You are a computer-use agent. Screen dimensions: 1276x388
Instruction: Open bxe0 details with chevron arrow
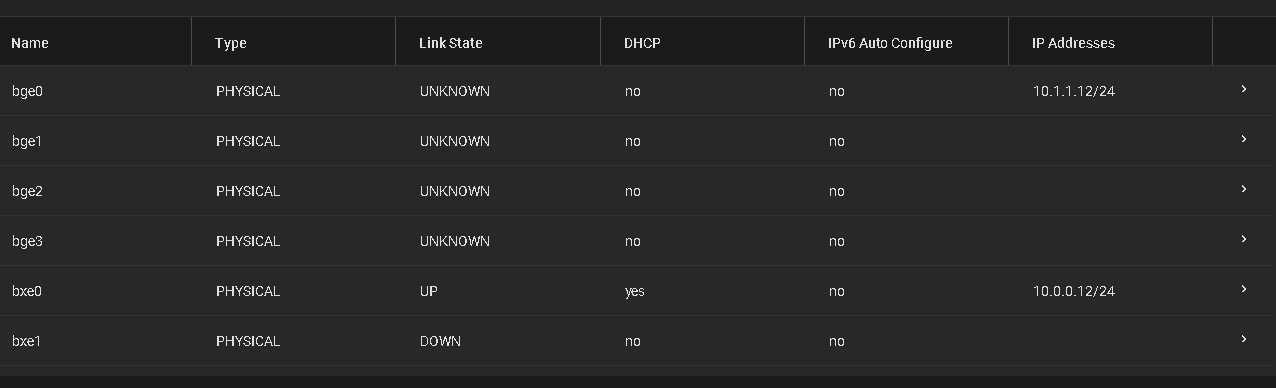tap(1243, 290)
